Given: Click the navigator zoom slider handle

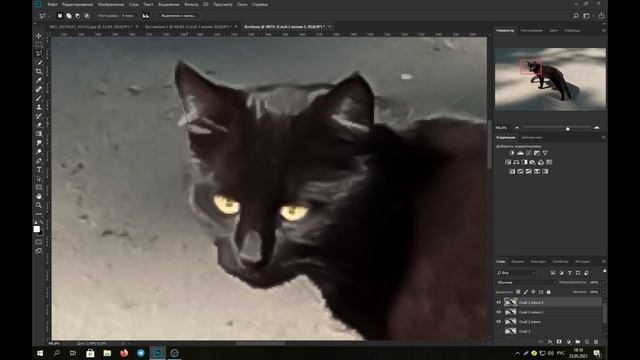Looking at the screenshot, I should [x=567, y=129].
